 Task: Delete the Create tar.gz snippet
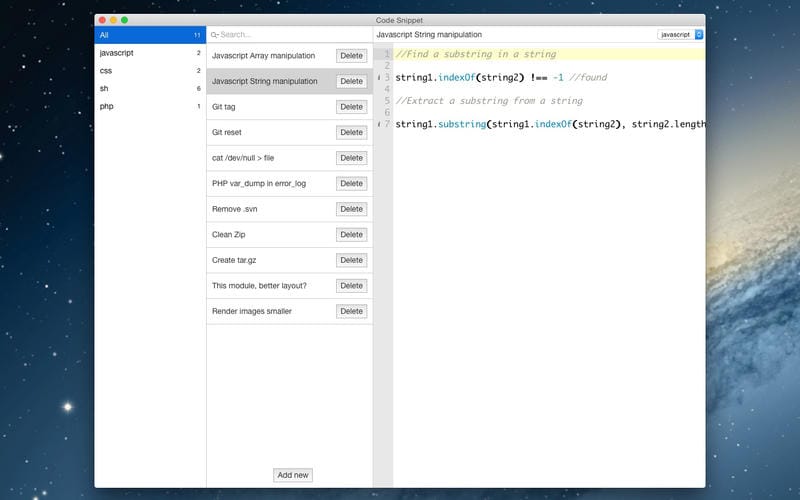(352, 260)
